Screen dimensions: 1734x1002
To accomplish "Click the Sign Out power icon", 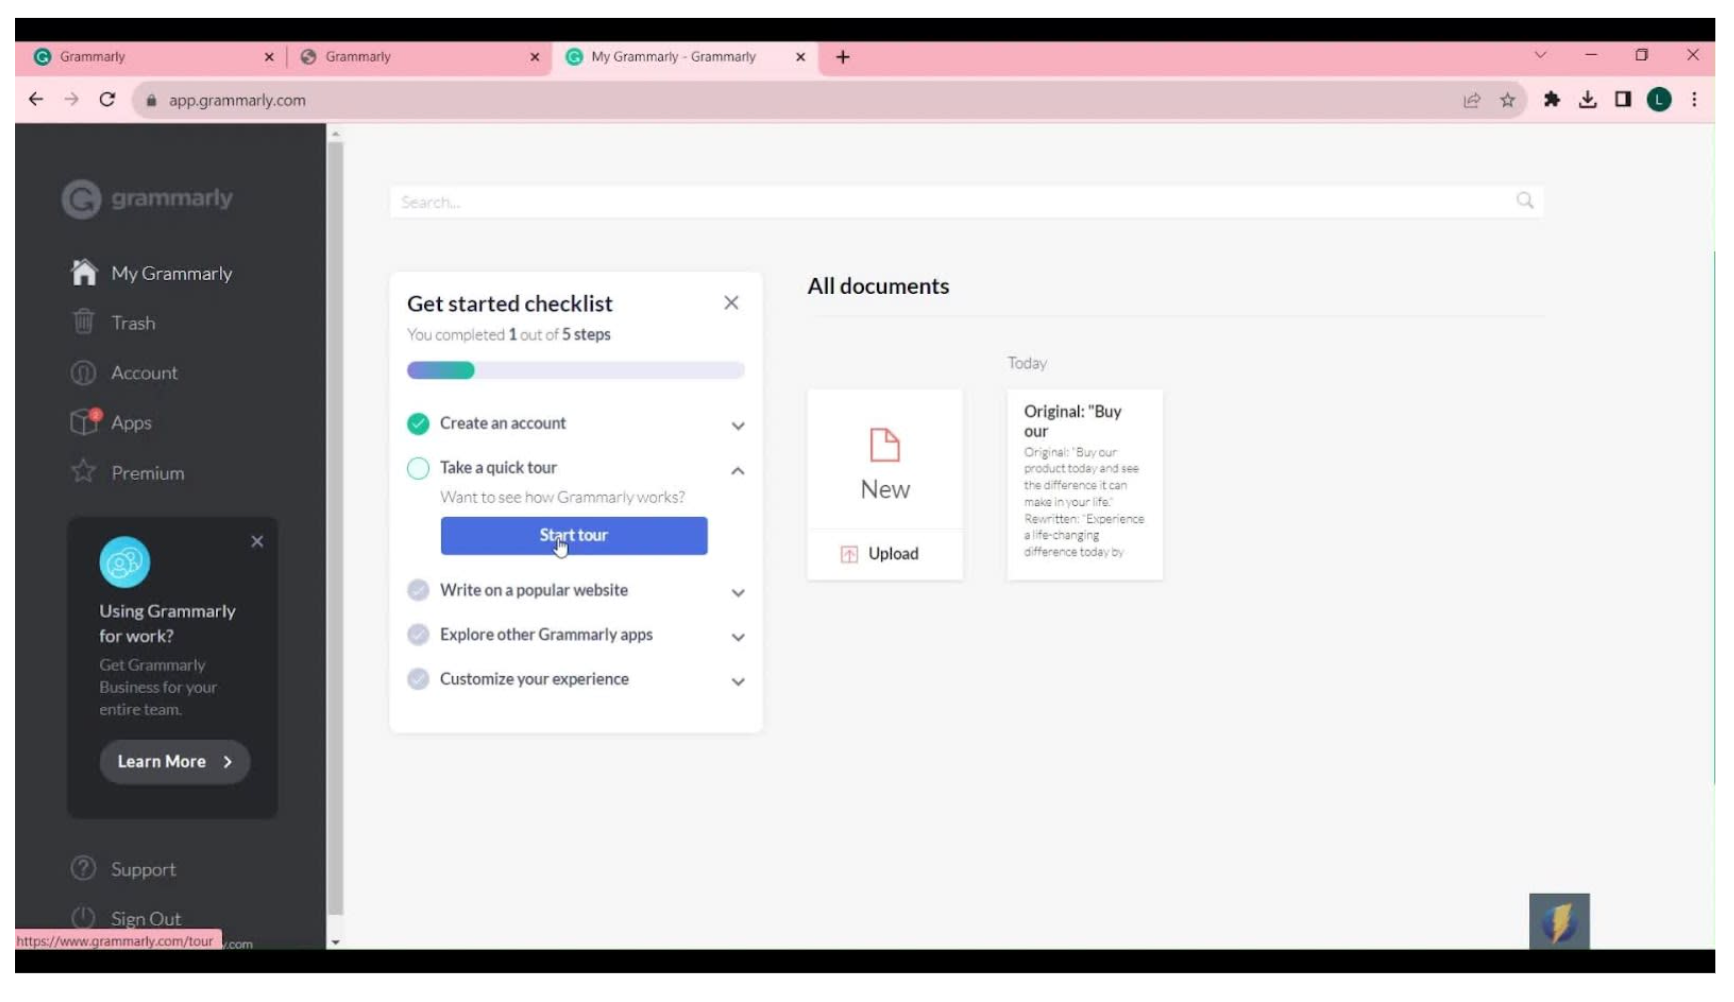I will point(84,918).
